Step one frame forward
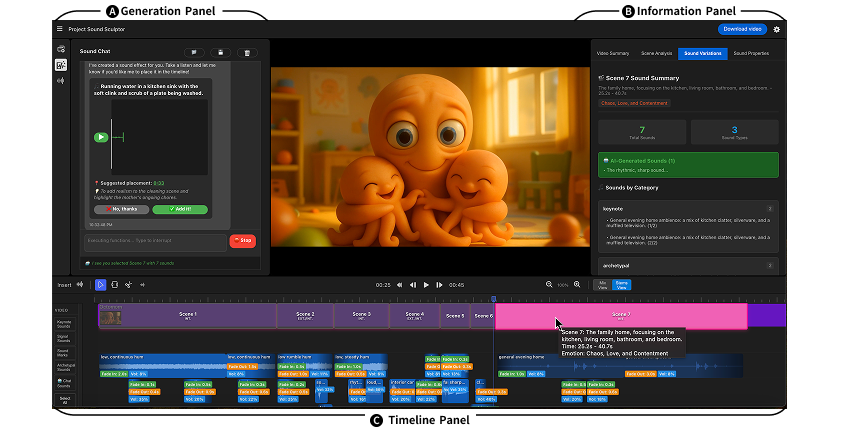The image size is (842, 427). point(439,285)
